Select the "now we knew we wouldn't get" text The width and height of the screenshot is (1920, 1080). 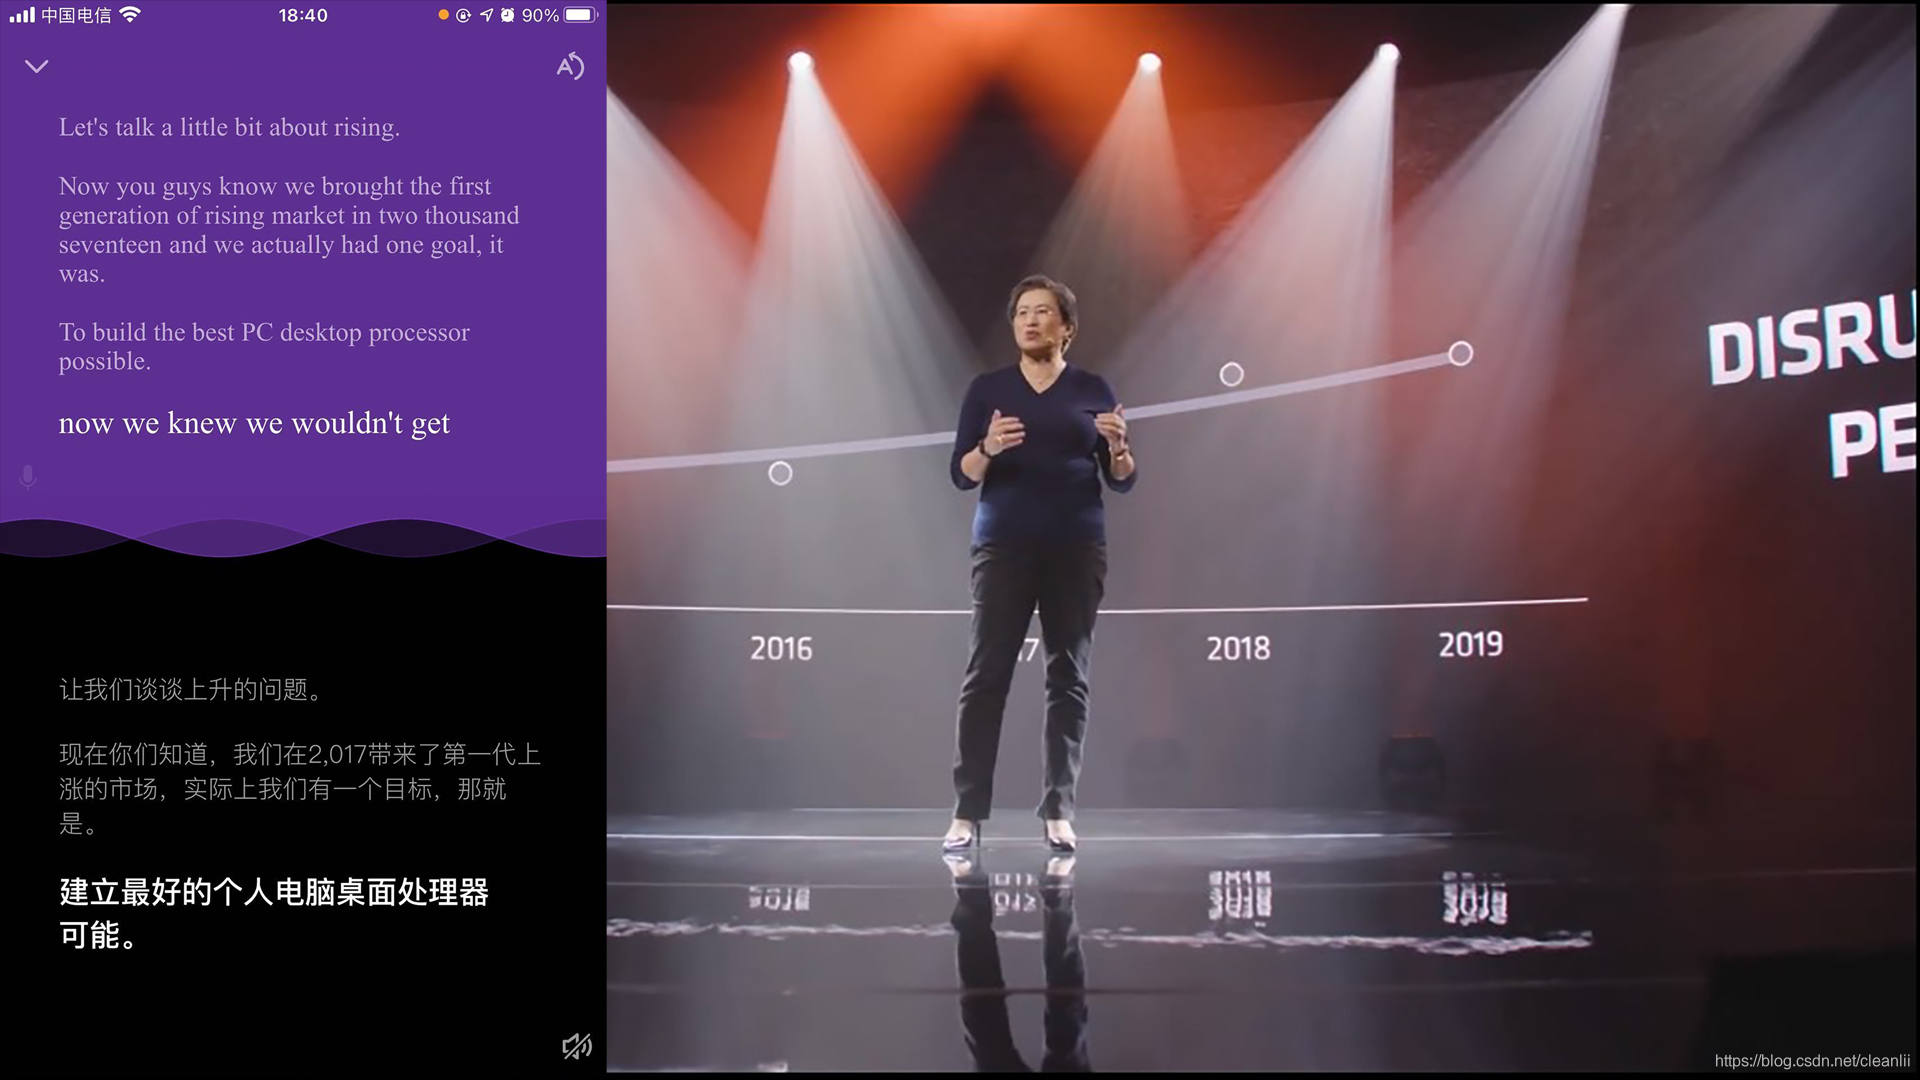(x=254, y=423)
